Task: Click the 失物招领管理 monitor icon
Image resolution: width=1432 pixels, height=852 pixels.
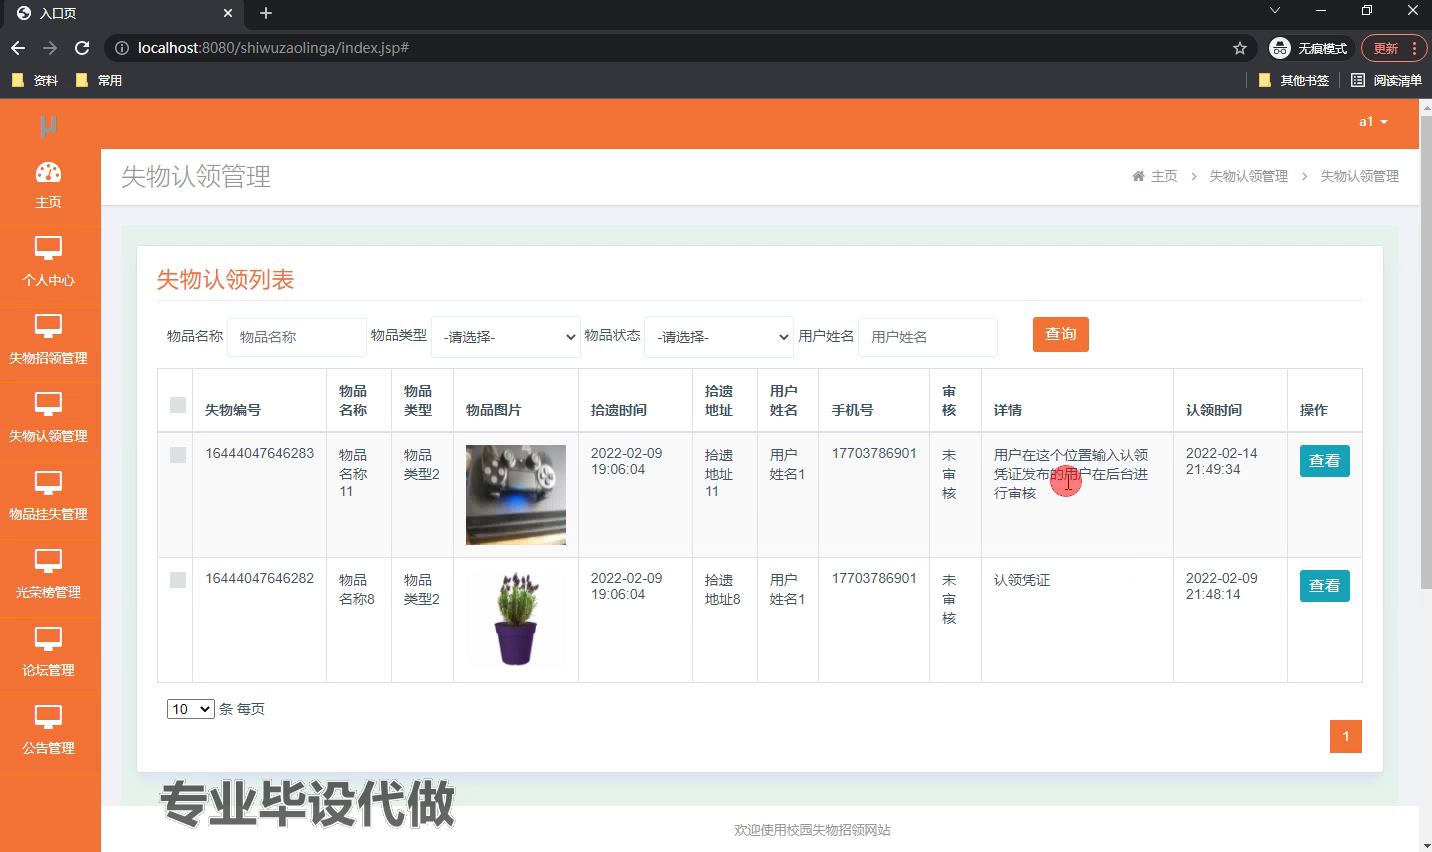Action: point(48,326)
